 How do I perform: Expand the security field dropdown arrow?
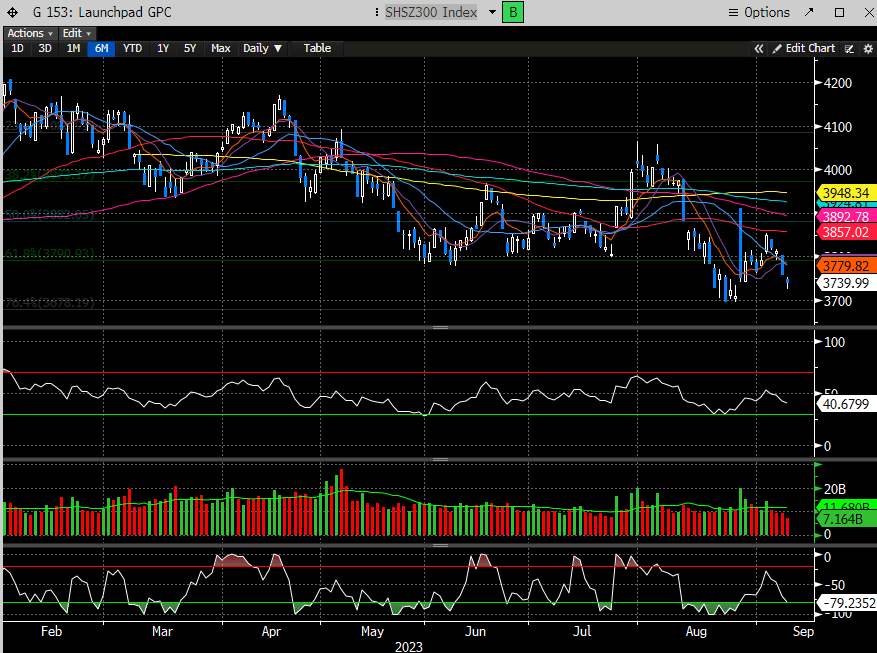pos(493,12)
